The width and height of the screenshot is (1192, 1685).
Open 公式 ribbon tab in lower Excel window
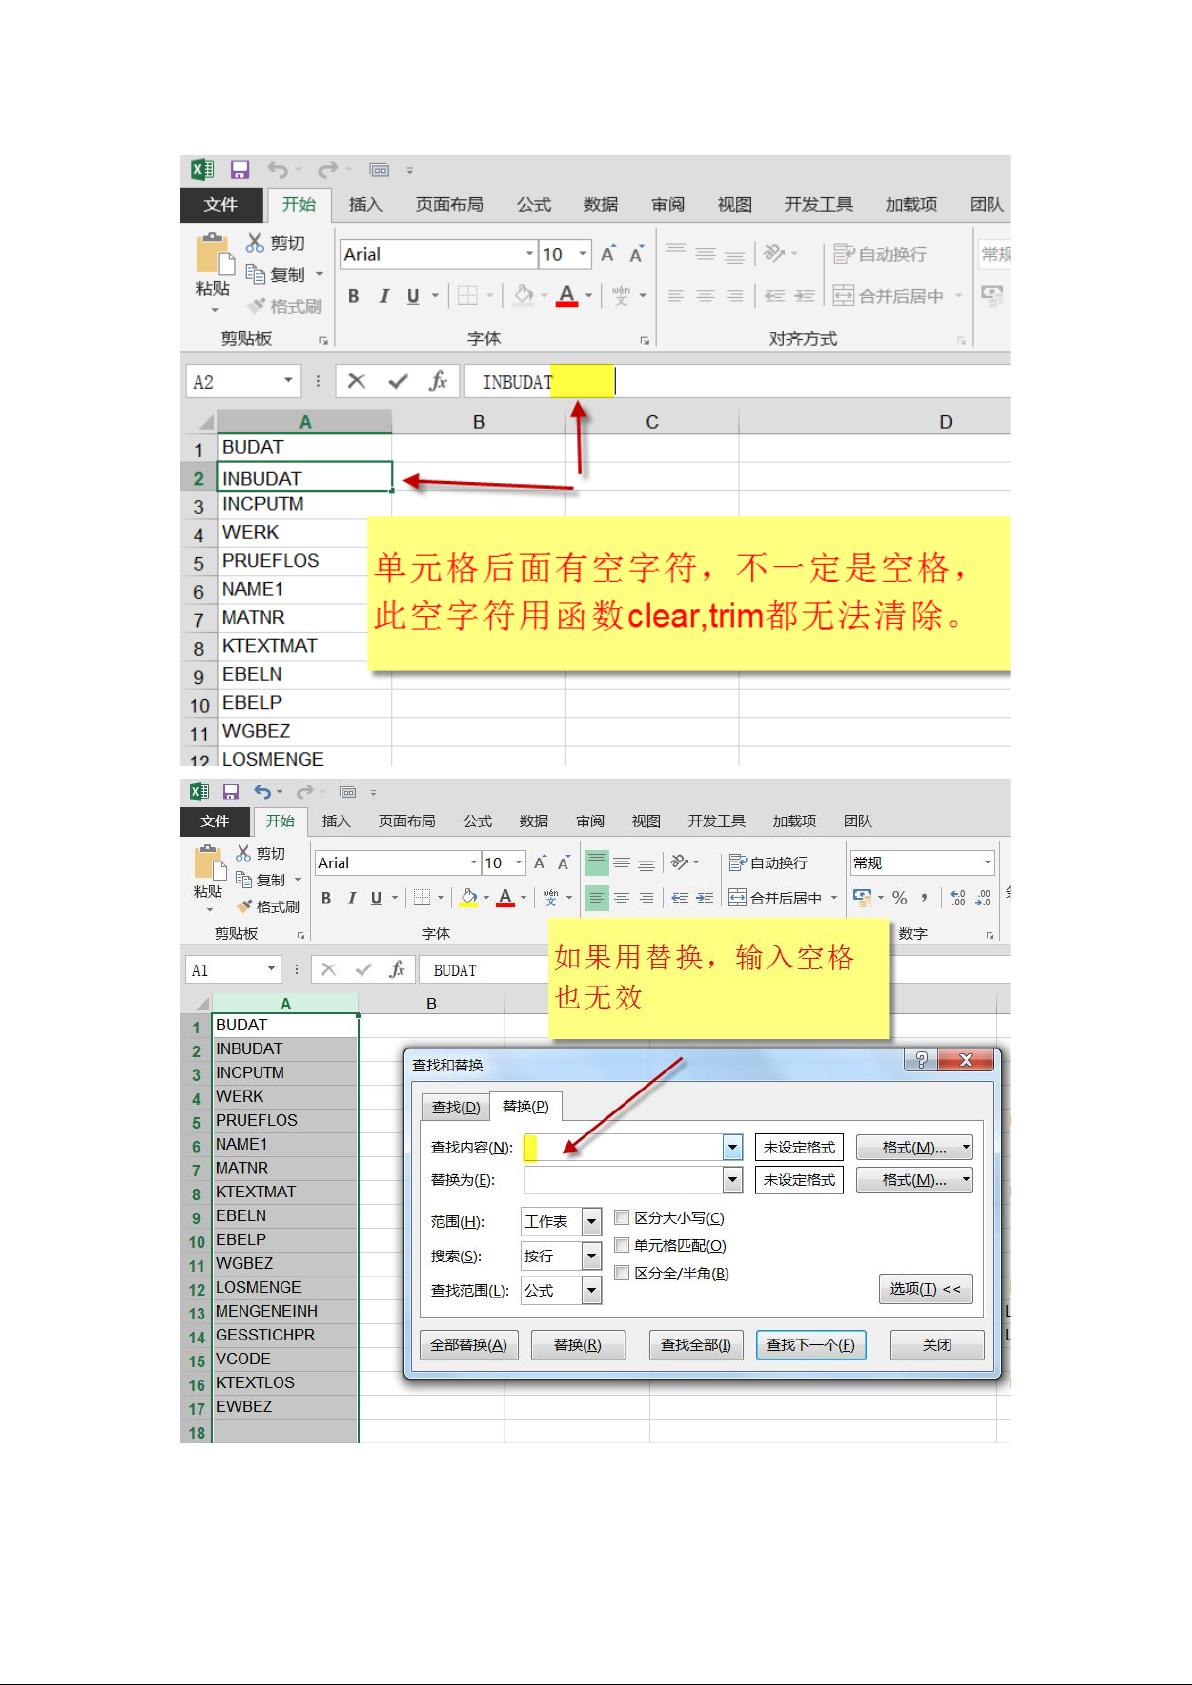pos(477,821)
